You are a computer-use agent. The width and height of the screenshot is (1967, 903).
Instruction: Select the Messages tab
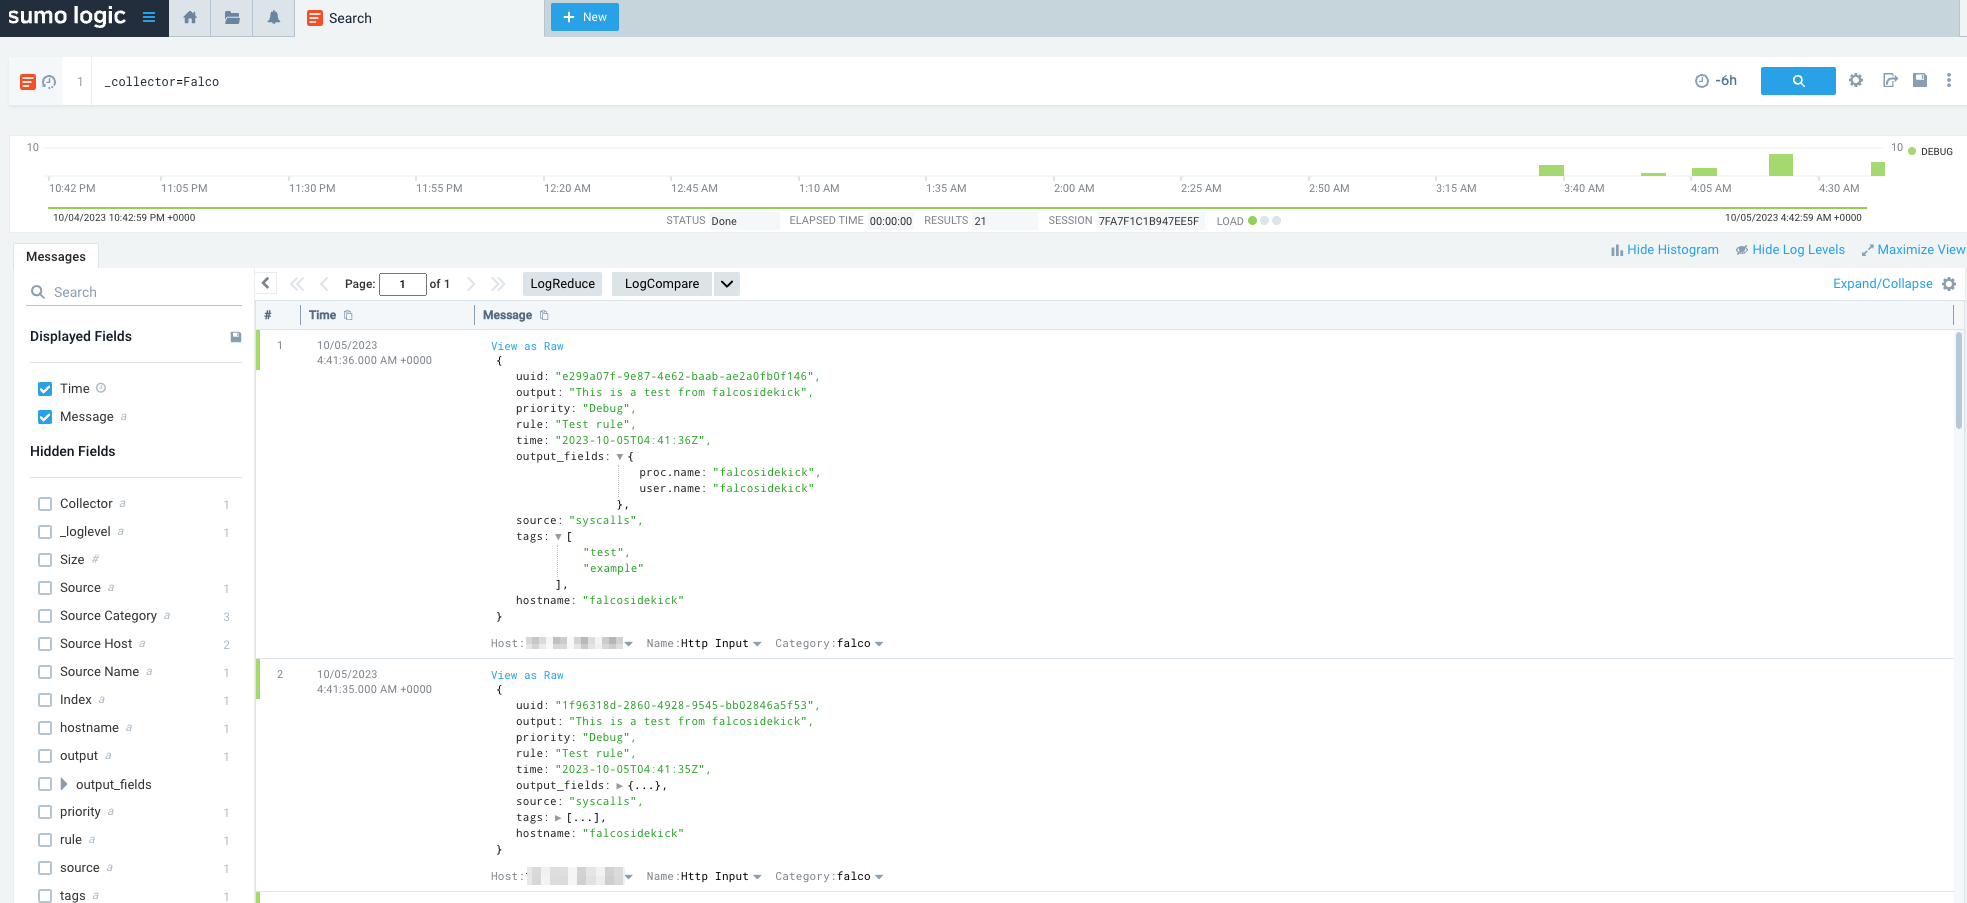pos(56,257)
